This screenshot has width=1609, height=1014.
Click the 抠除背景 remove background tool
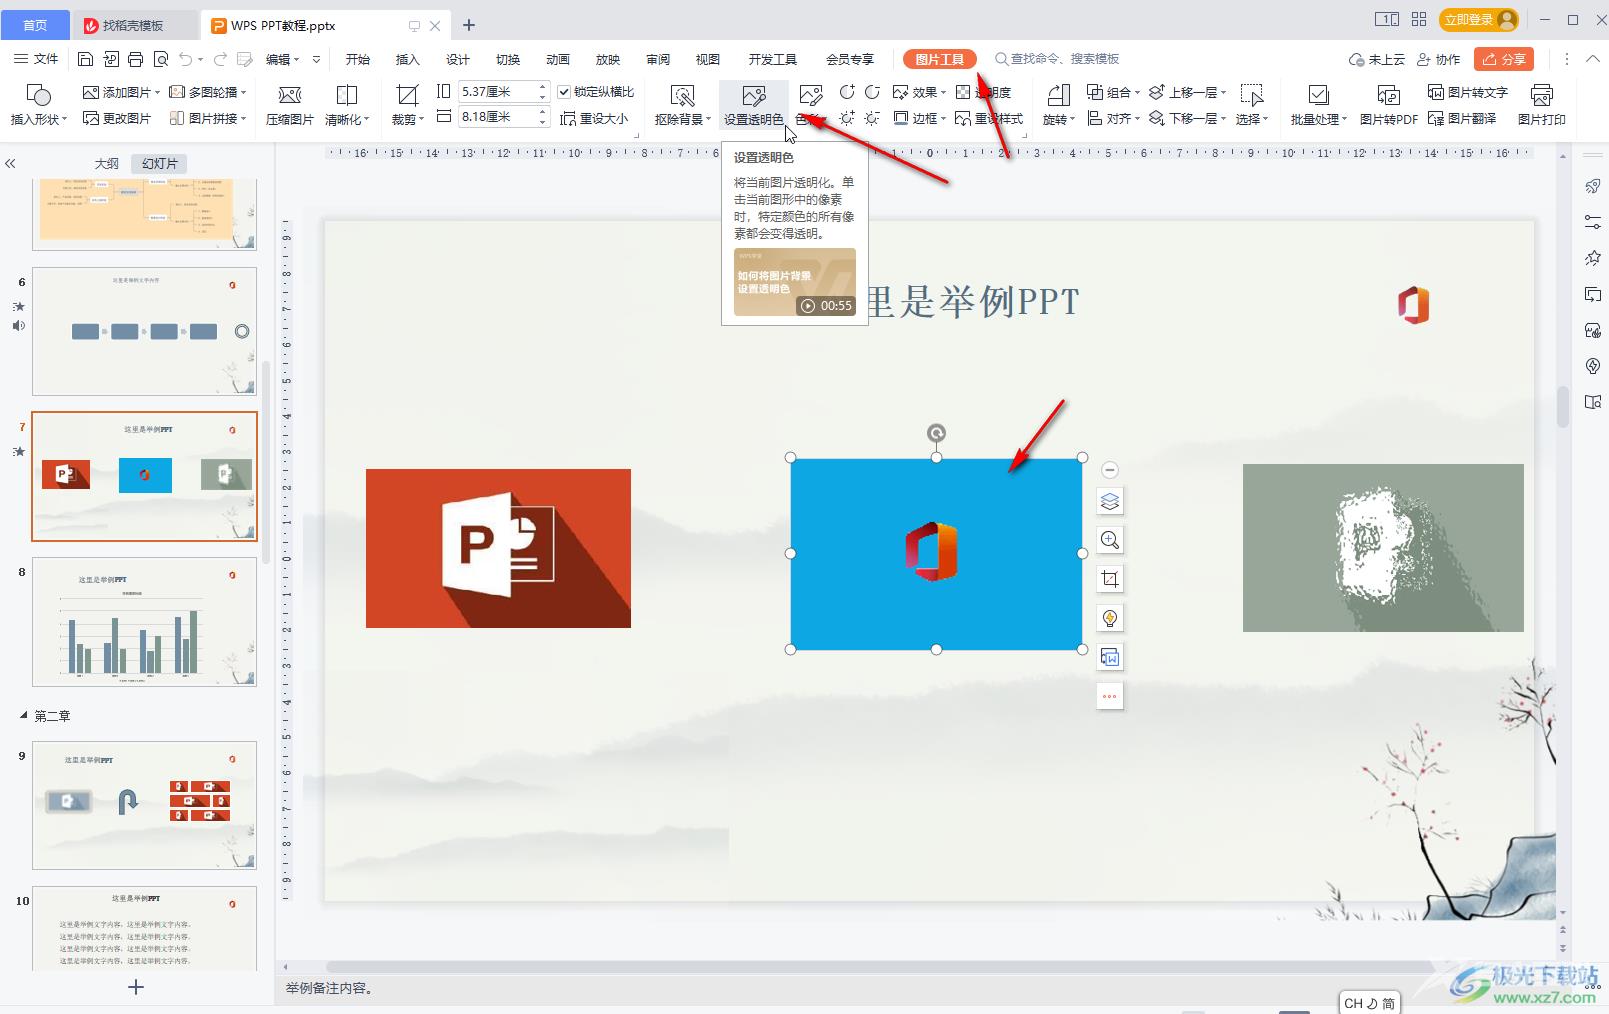[x=683, y=105]
